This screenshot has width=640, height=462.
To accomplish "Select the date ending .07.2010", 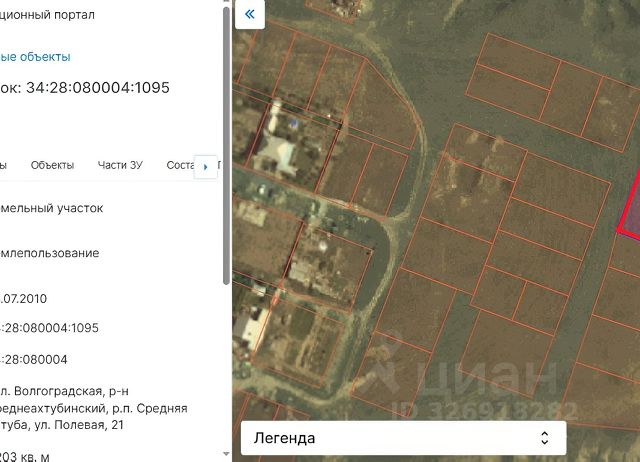I will 23,299.
